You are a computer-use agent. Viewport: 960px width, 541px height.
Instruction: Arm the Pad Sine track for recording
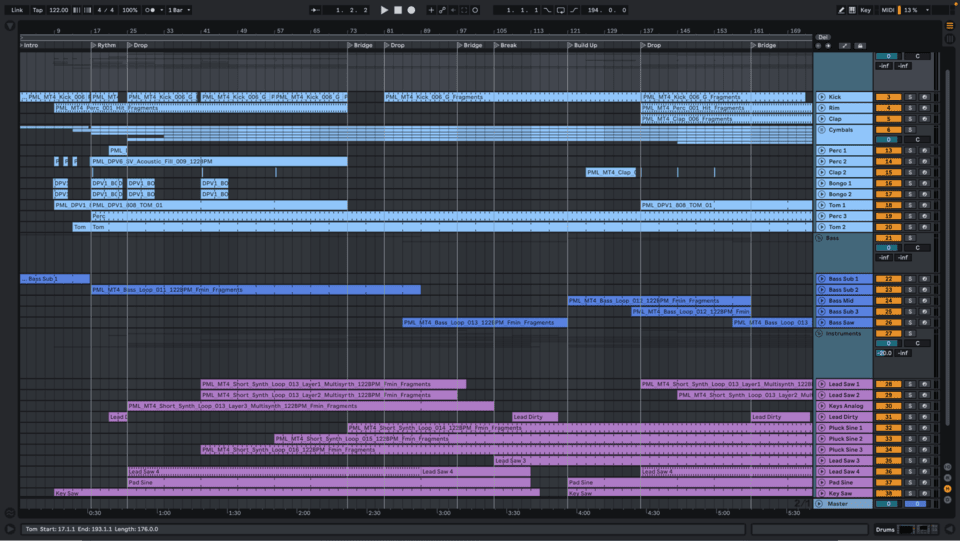tap(924, 482)
